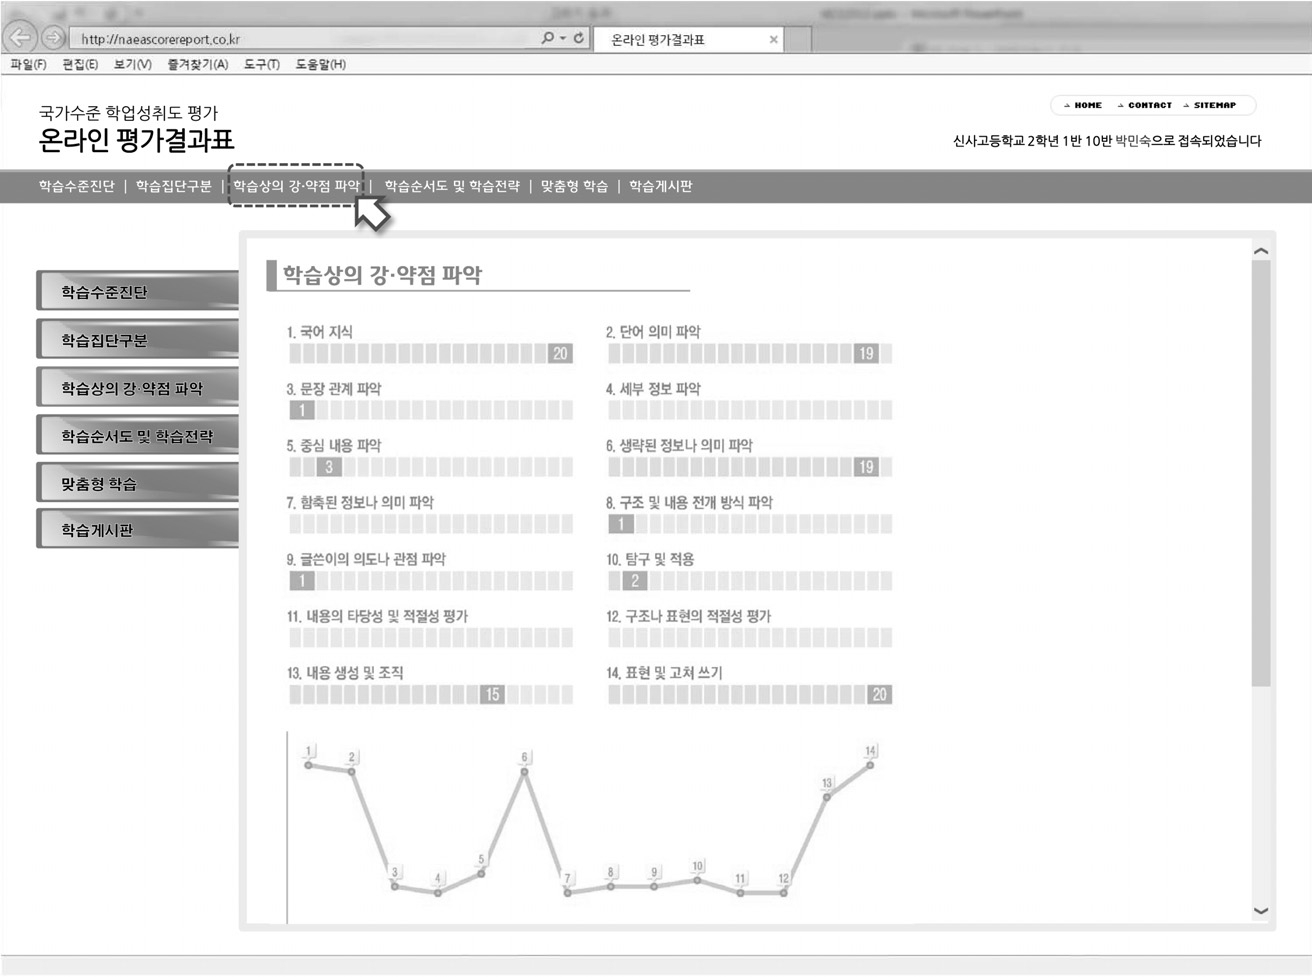Click graph point 9 on line chart

coord(654,886)
